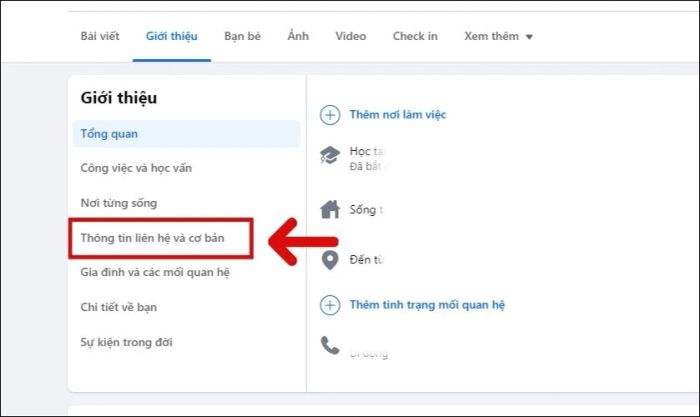Click Thêm tình trạng mối quan hệ link

click(x=427, y=305)
